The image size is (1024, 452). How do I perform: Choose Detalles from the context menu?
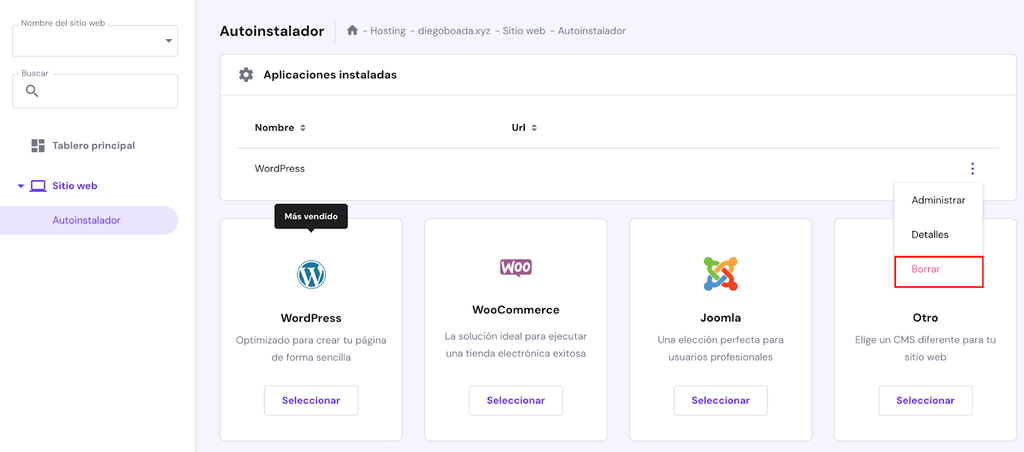pyautogui.click(x=930, y=235)
